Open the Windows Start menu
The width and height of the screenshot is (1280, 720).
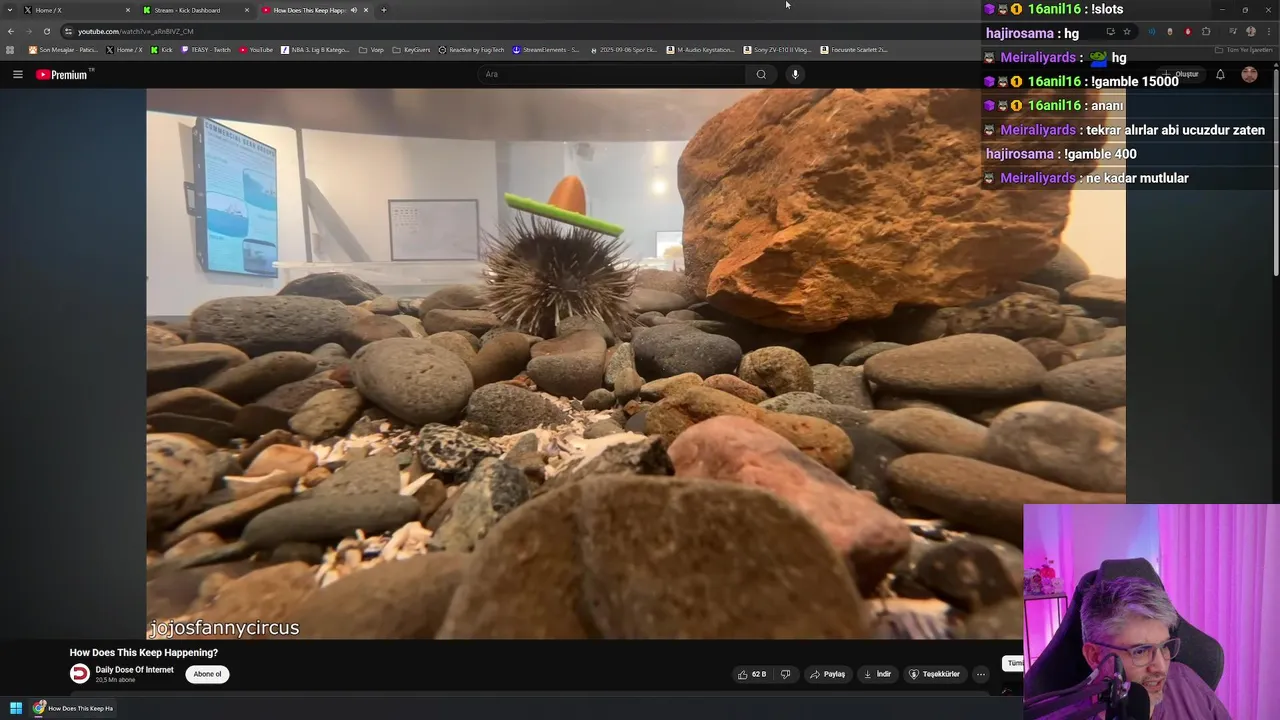(x=15, y=708)
